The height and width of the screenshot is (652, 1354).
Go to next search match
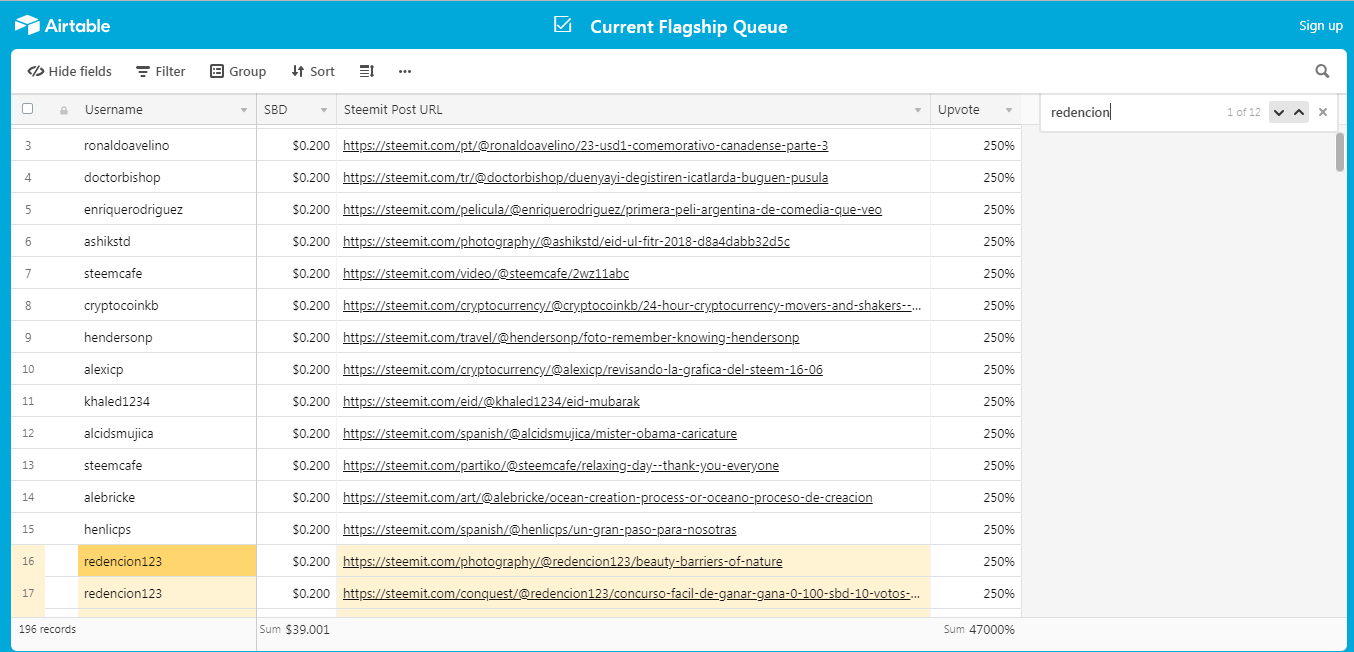(x=1279, y=112)
